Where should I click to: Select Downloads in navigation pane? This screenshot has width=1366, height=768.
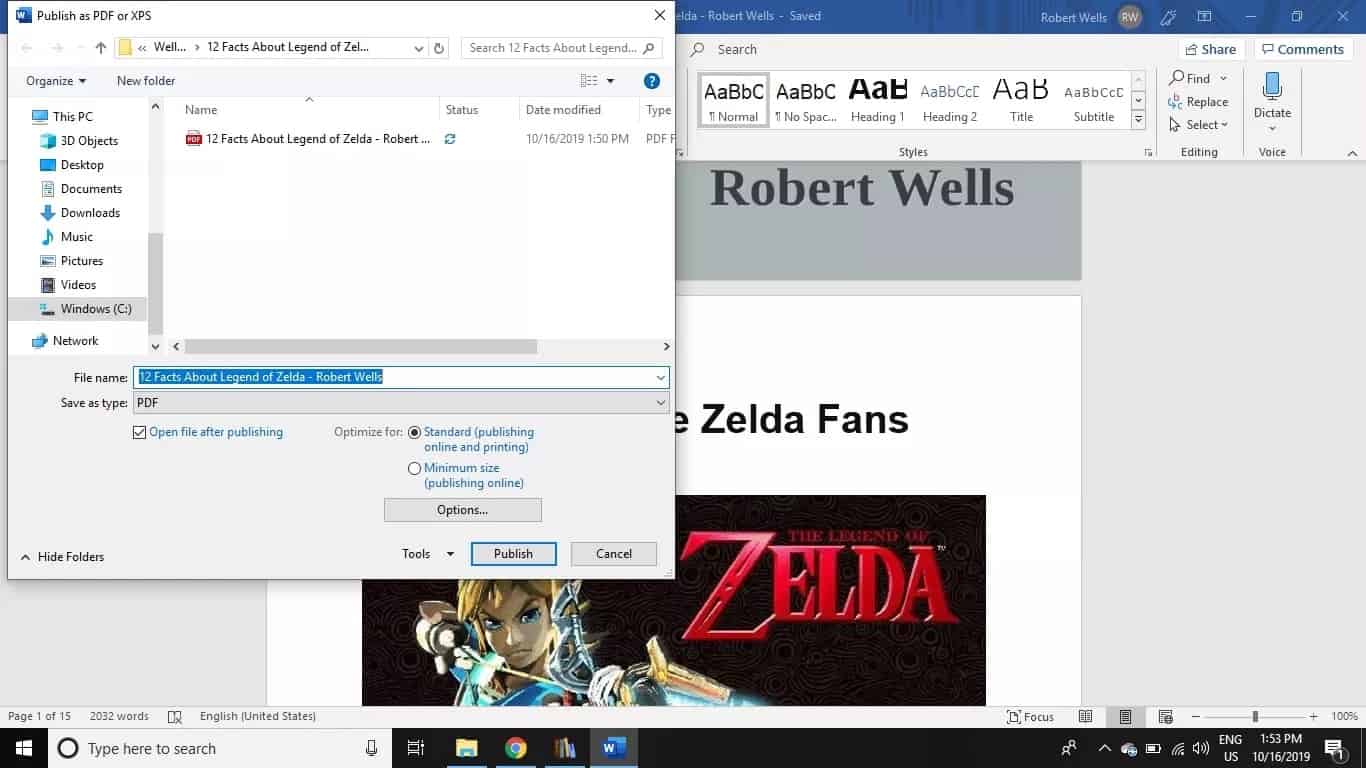(x=90, y=213)
